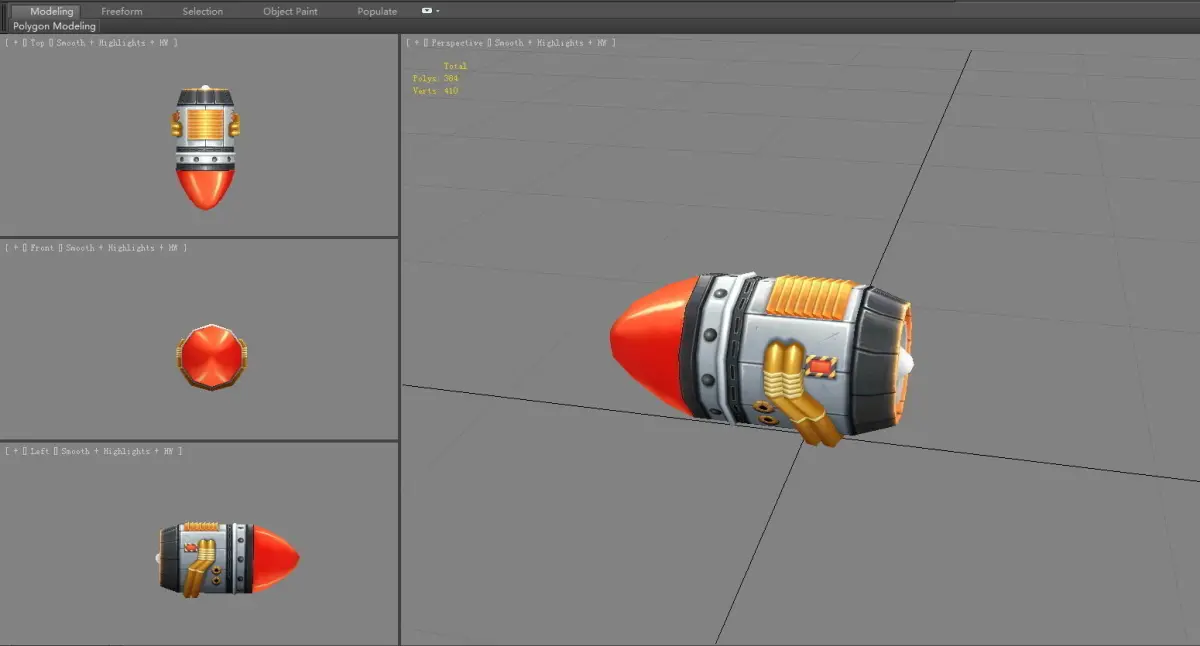Select the rocket model in Perspective viewport
Image resolution: width=1200 pixels, height=646 pixels.
[761, 358]
